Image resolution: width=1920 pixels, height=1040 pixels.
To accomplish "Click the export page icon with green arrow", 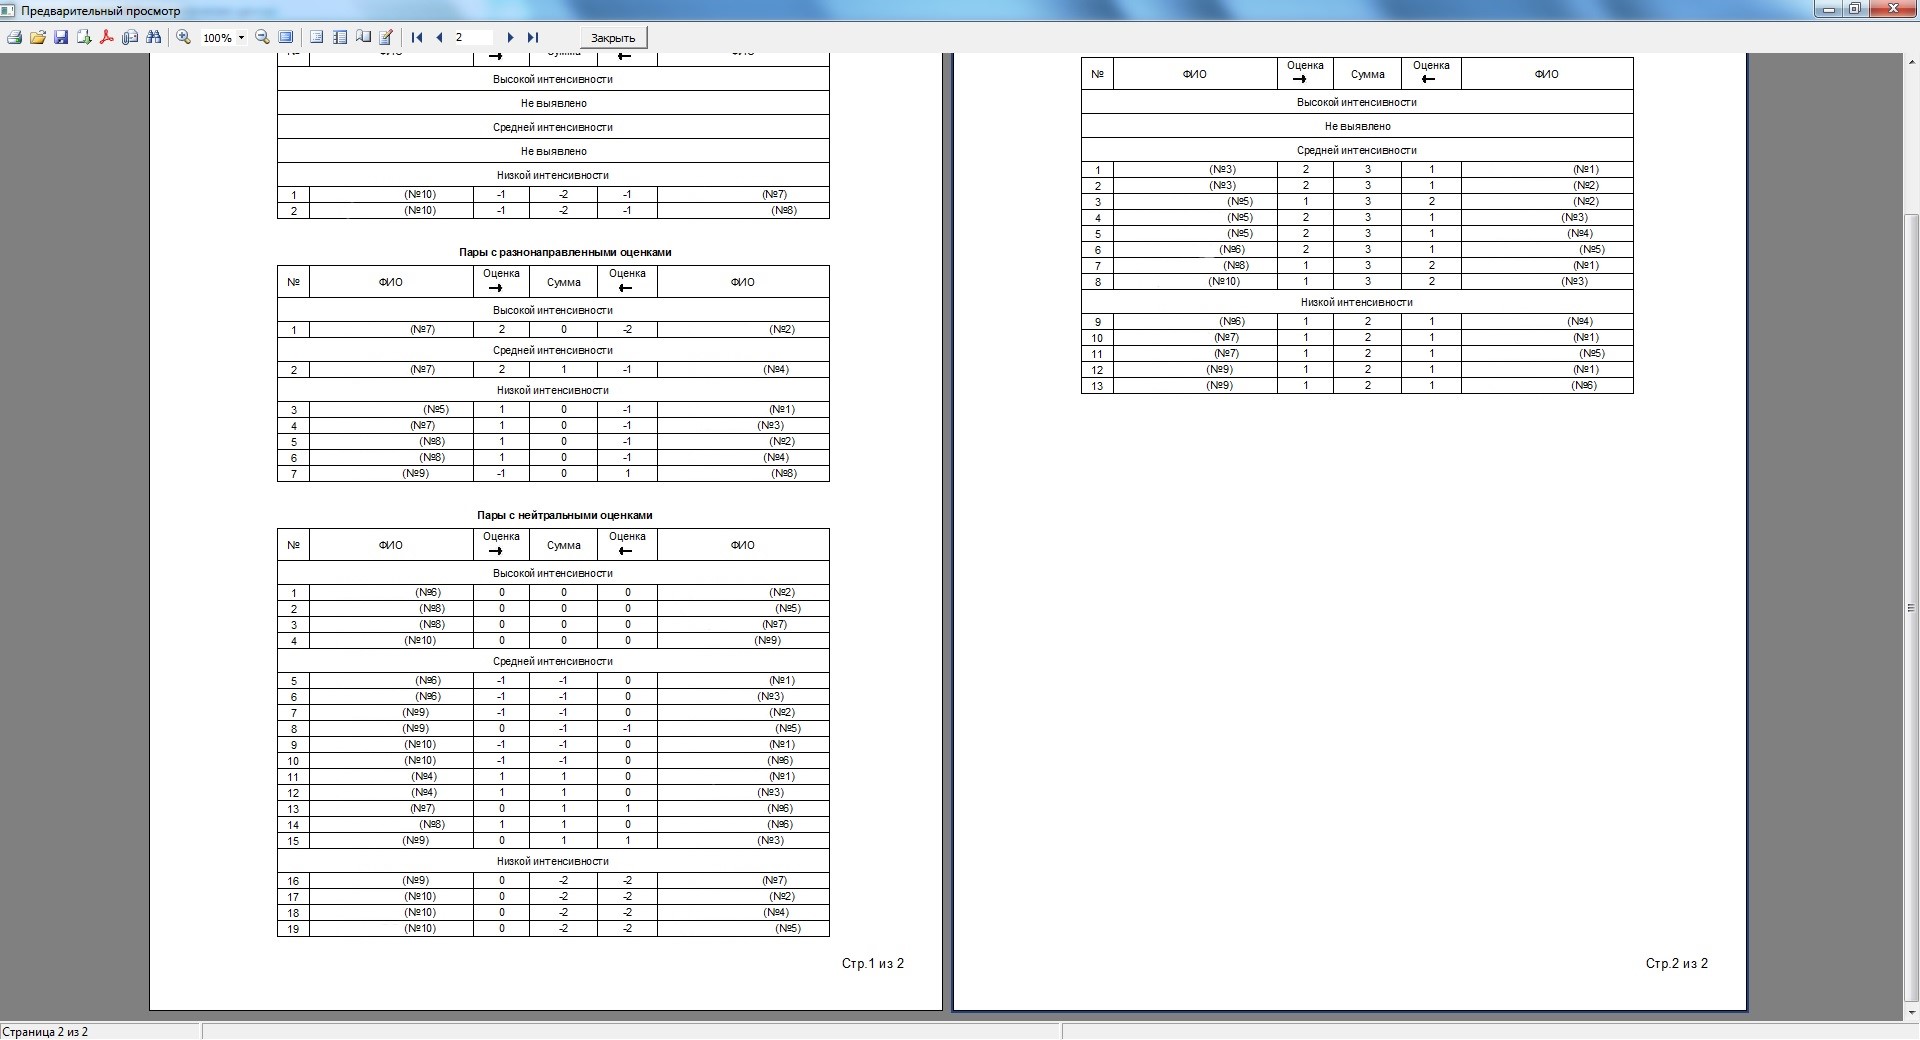I will tap(84, 38).
